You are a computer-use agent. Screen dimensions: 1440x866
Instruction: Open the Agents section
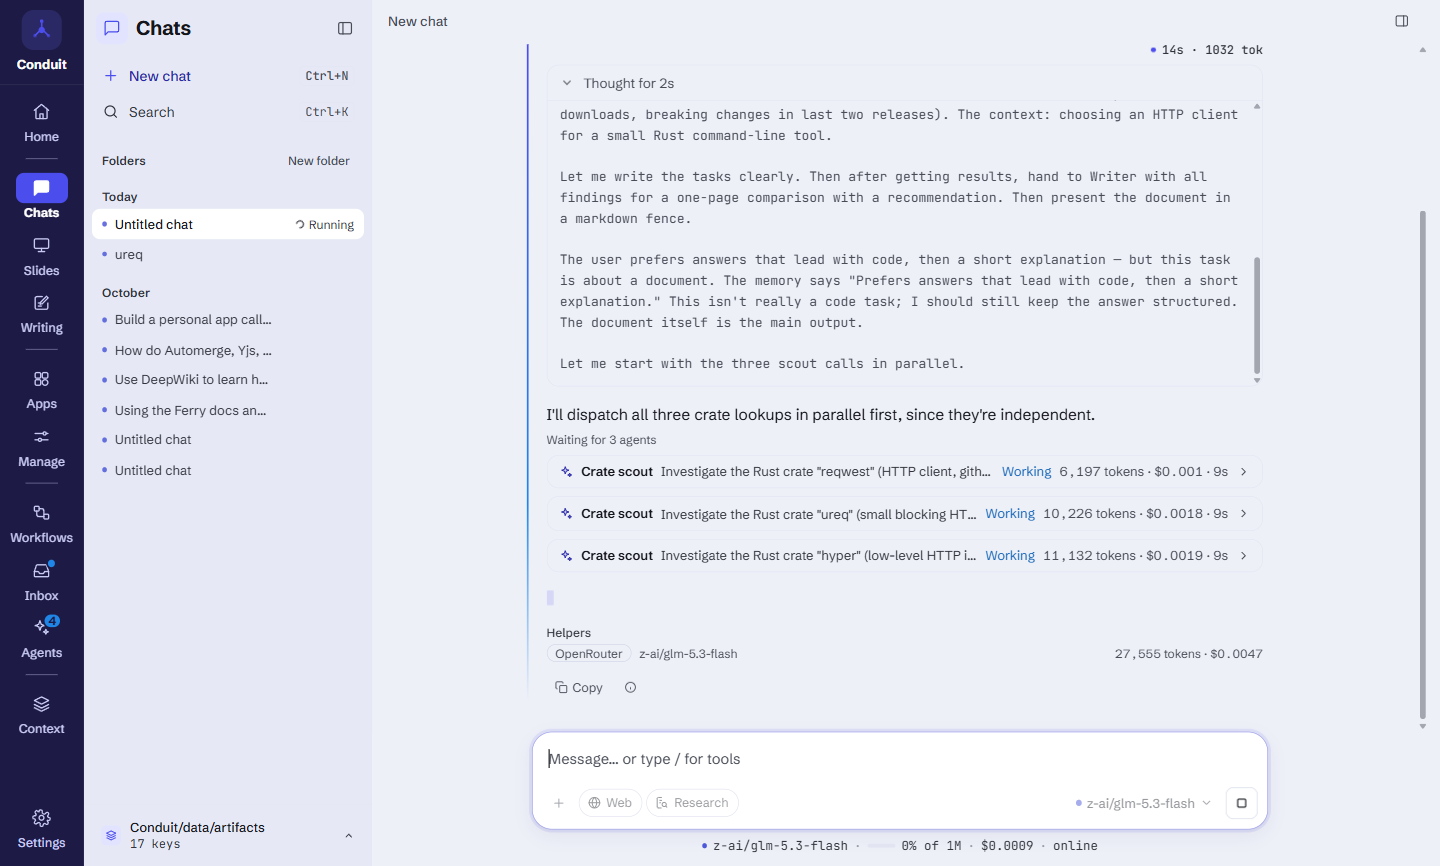[41, 639]
